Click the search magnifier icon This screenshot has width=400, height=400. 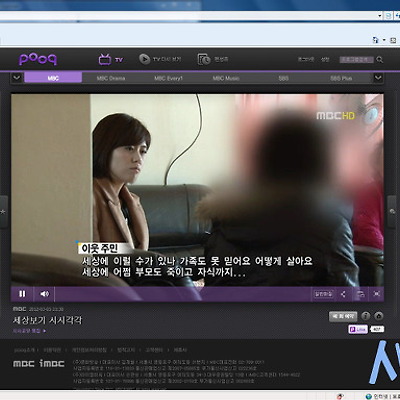pos(379,60)
